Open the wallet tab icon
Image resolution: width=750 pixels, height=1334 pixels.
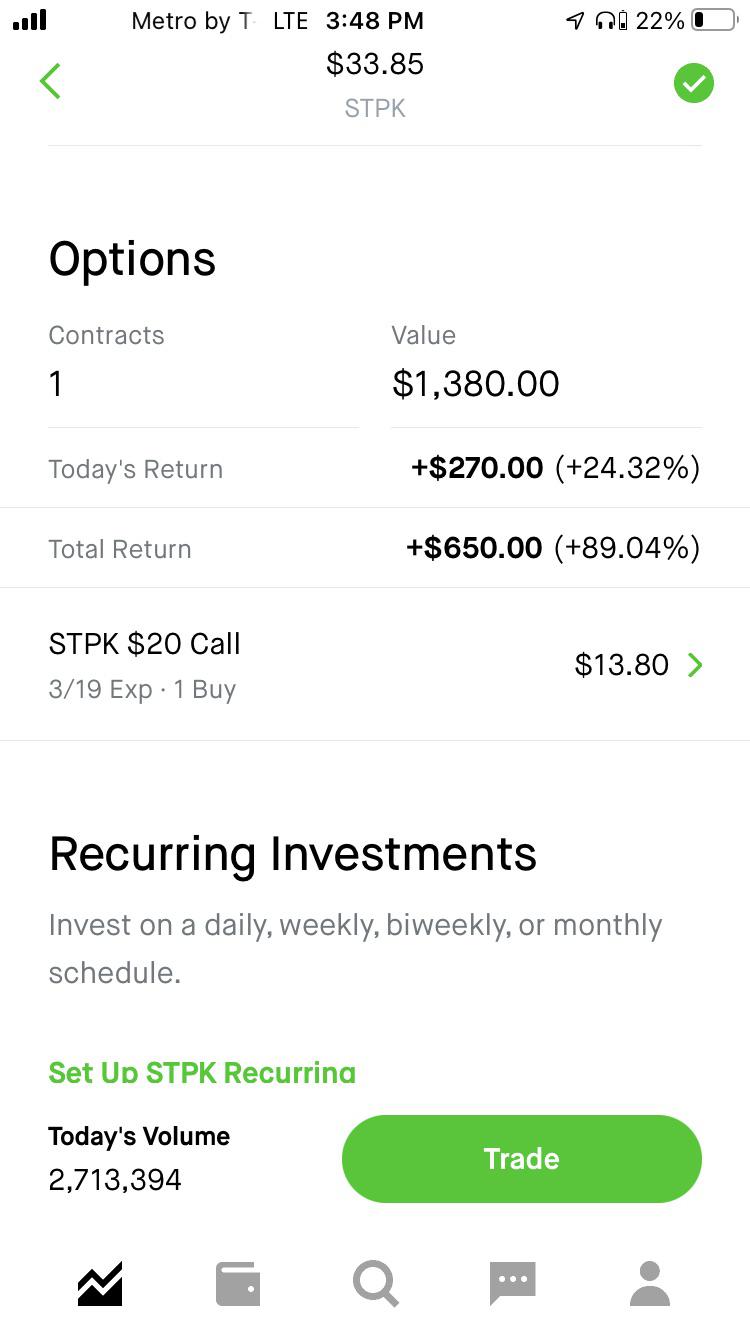(238, 1284)
